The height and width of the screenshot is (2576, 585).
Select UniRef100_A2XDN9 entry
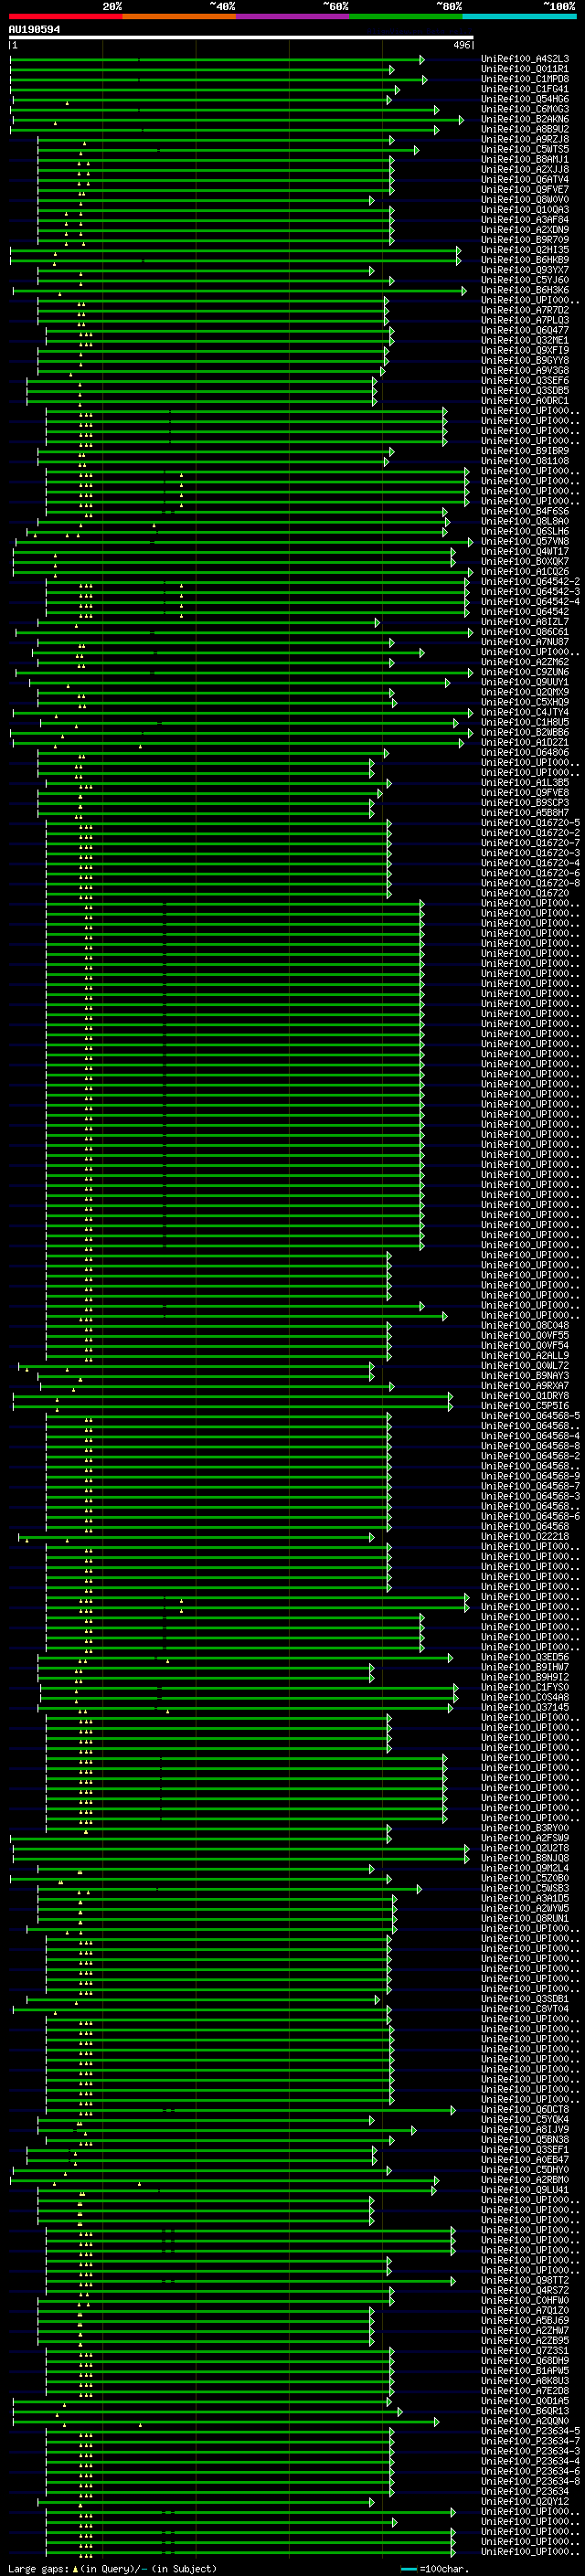525,229
